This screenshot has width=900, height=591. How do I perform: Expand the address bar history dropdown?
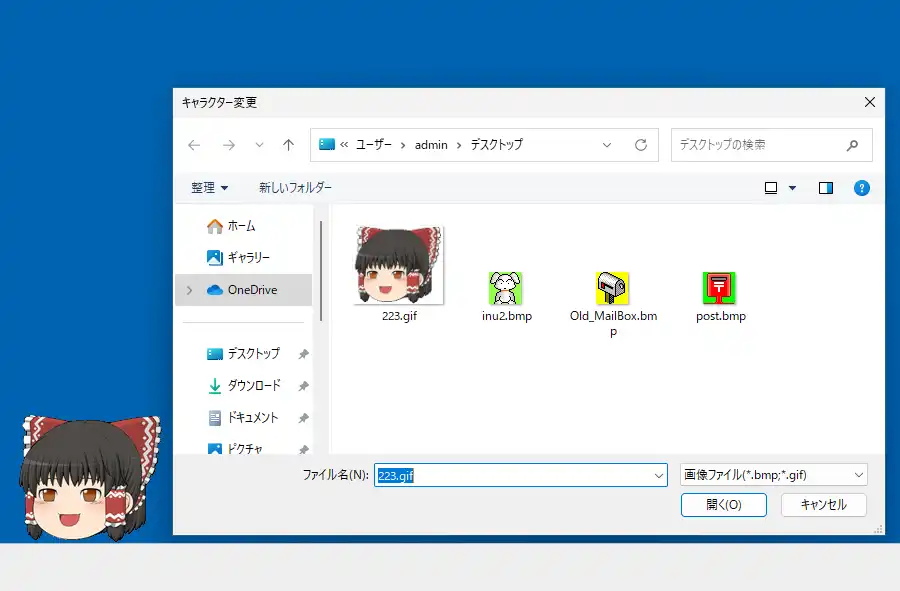point(607,145)
